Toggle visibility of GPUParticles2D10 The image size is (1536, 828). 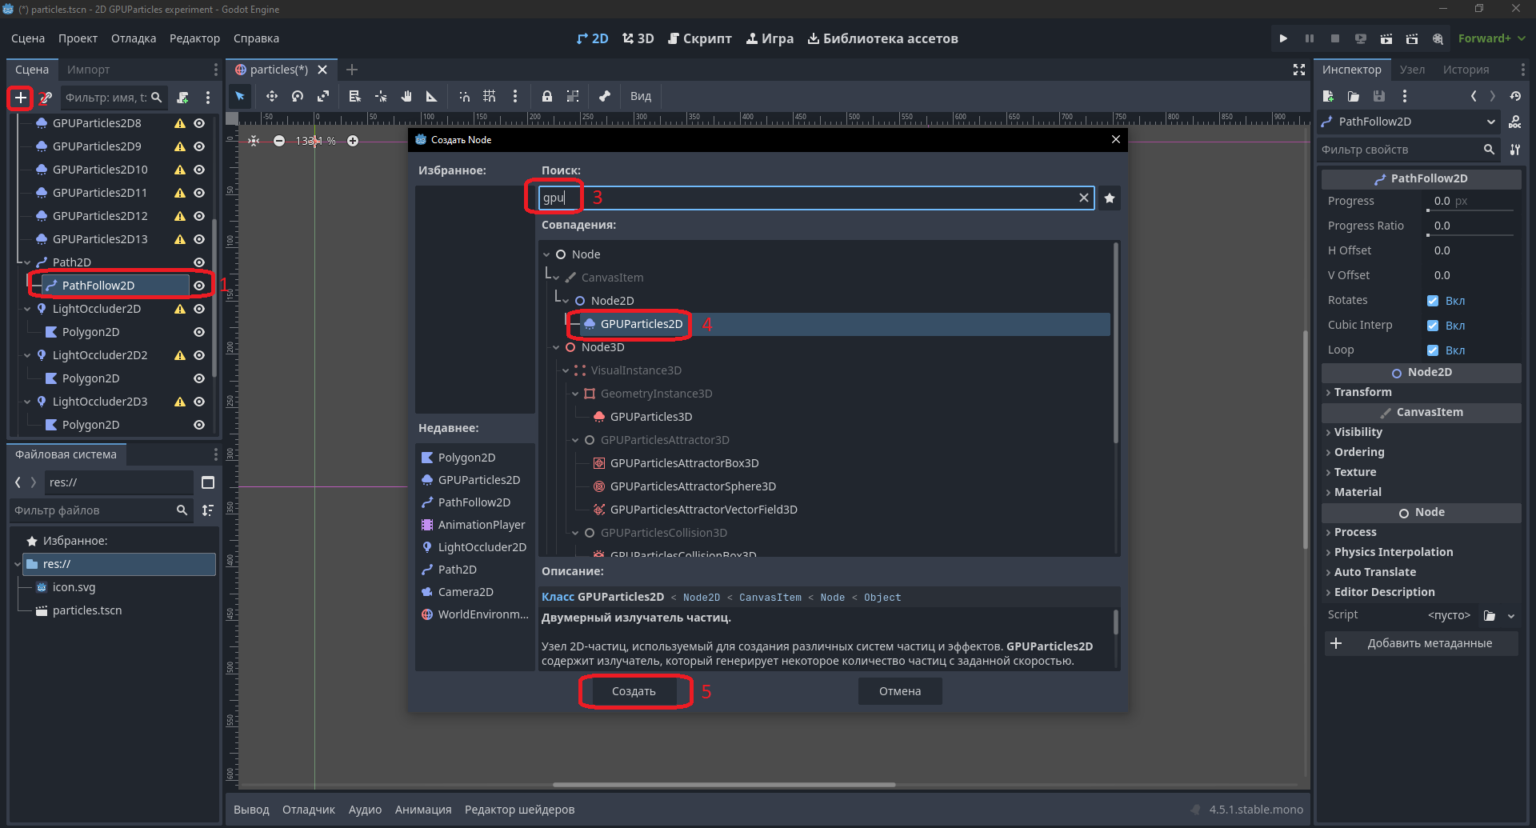click(x=199, y=170)
